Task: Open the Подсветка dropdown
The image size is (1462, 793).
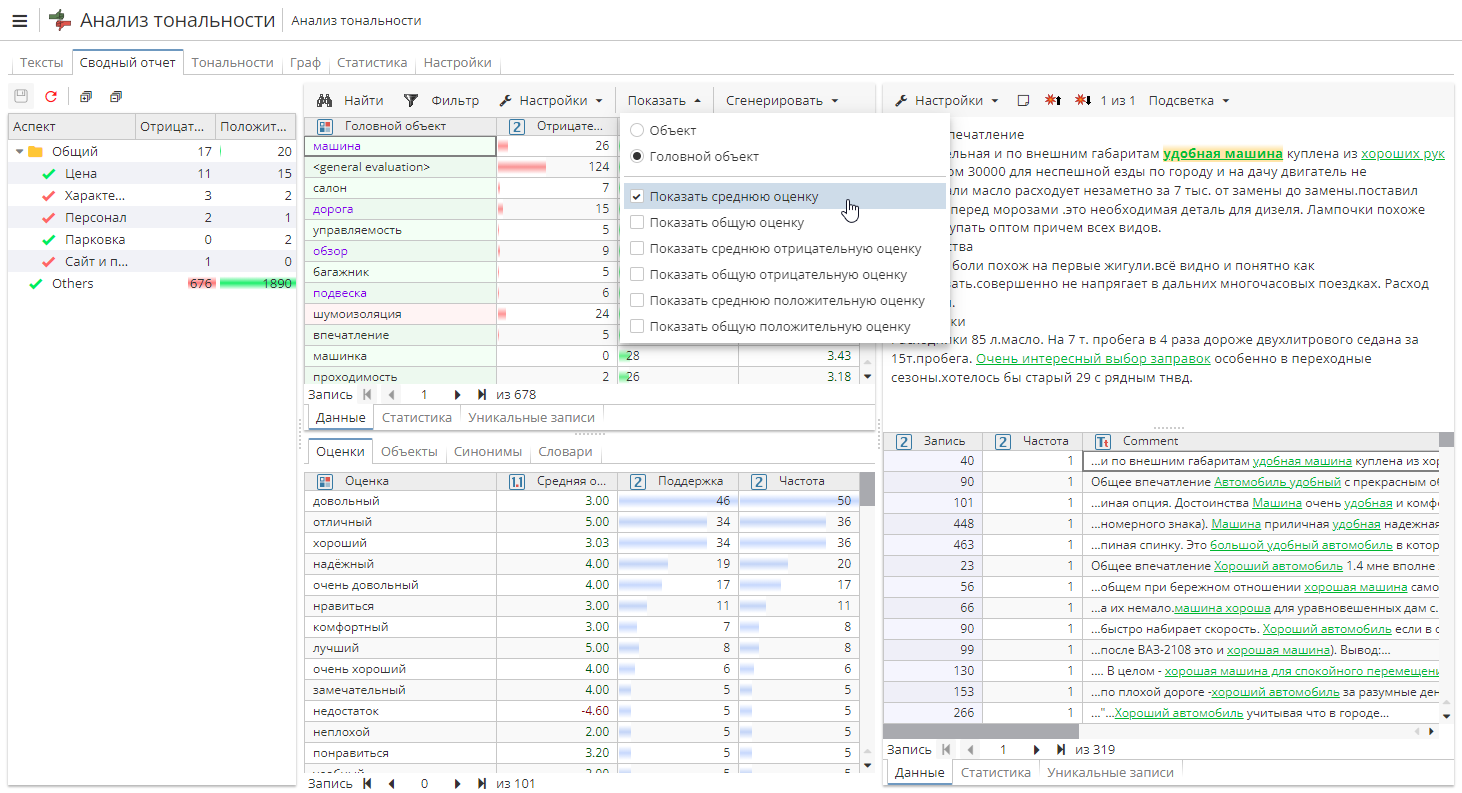Action: pyautogui.click(x=1188, y=100)
